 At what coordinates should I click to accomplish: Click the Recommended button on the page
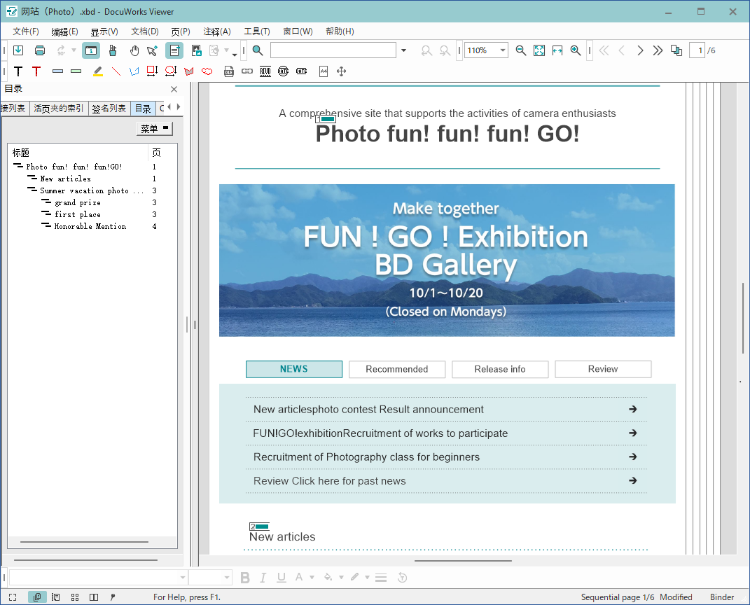point(397,369)
